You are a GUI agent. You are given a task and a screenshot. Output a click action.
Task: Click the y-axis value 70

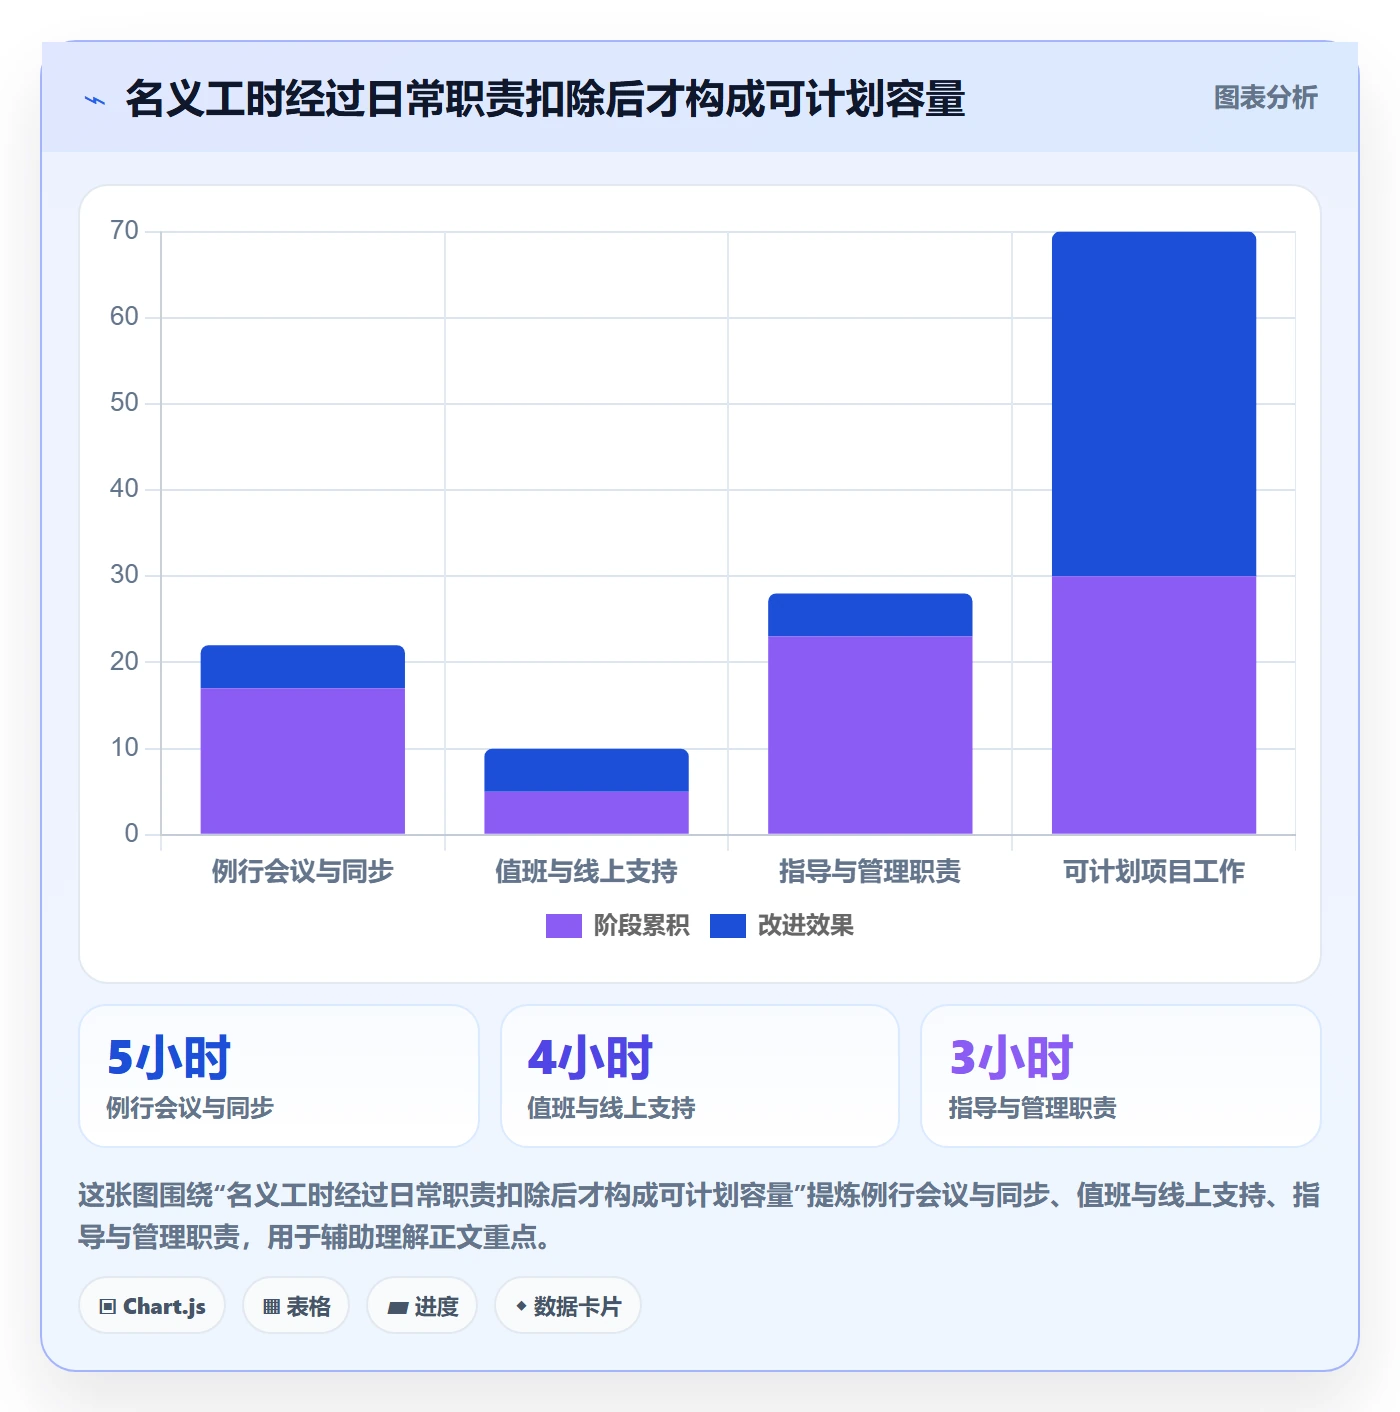tap(124, 231)
